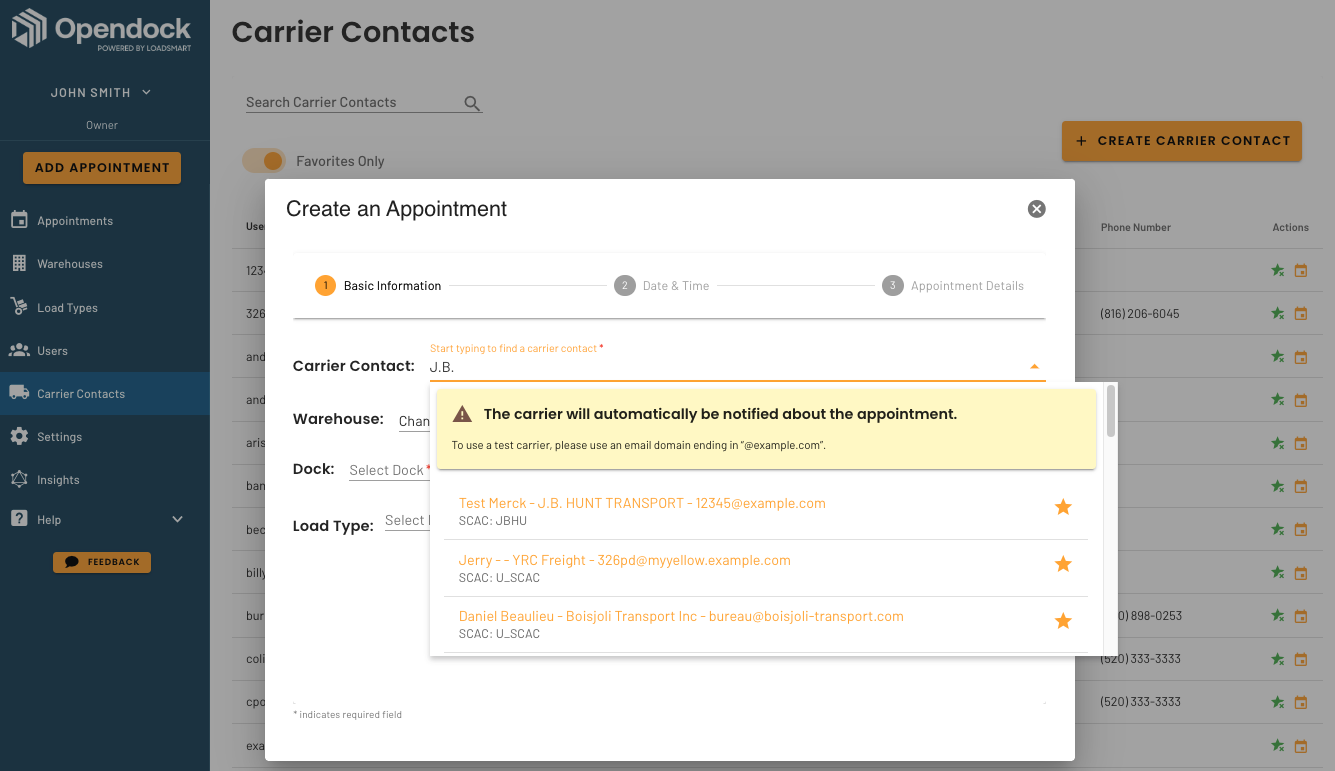Click the favorite star in the first table row
Viewport: 1335px width, 771px height.
[1278, 270]
